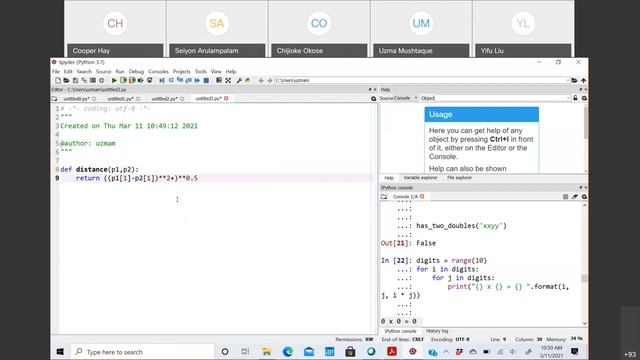640x360 pixels.
Task: Expand the Help Object combo box
Action: [568, 98]
